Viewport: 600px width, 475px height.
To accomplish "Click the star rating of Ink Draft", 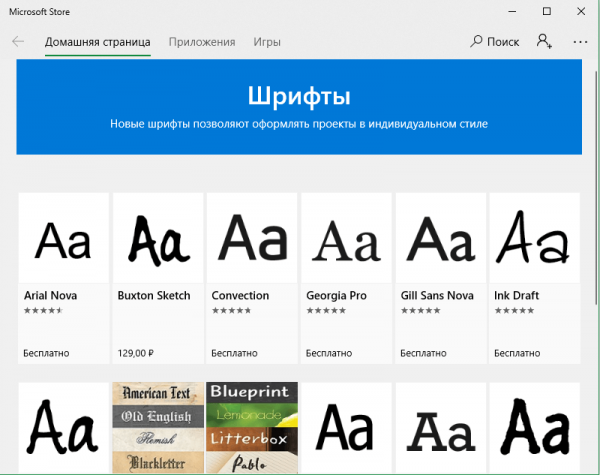I will point(514,310).
